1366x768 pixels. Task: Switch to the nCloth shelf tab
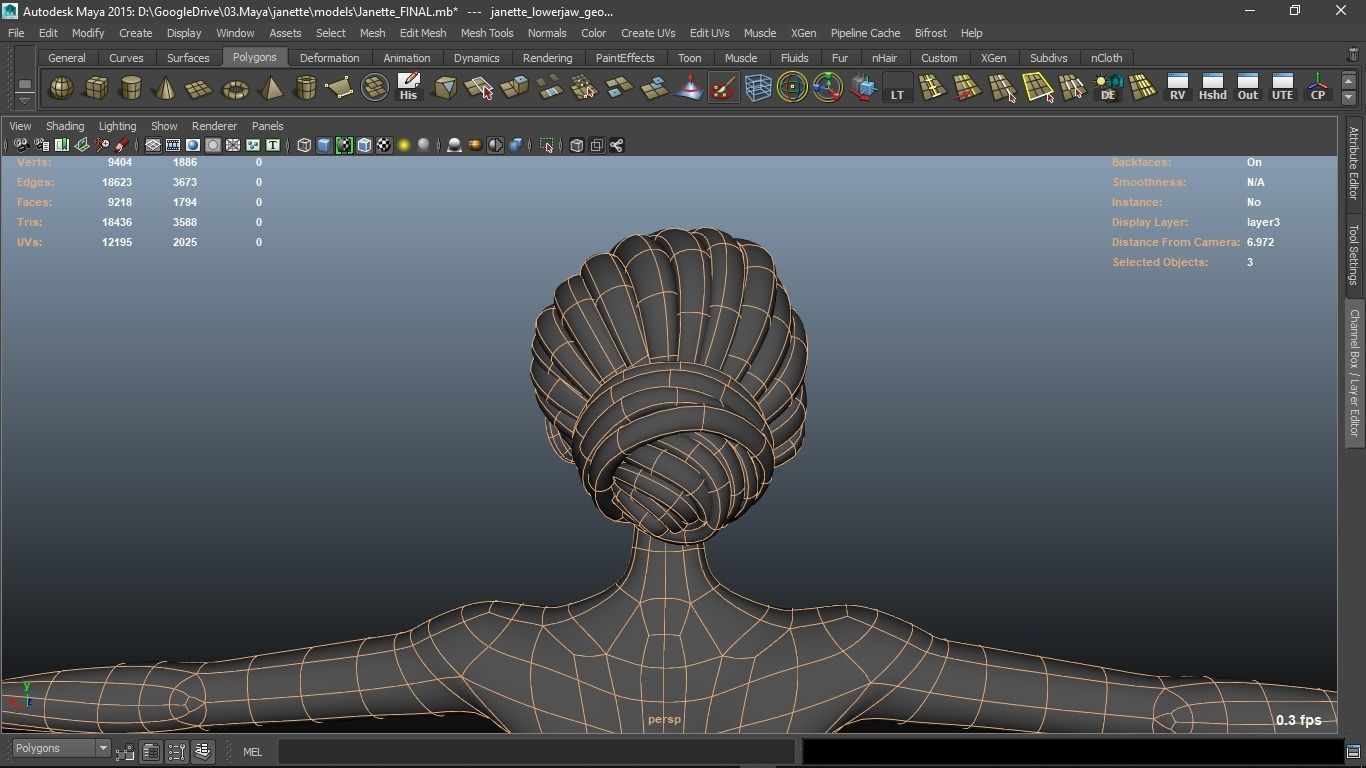pos(1106,58)
